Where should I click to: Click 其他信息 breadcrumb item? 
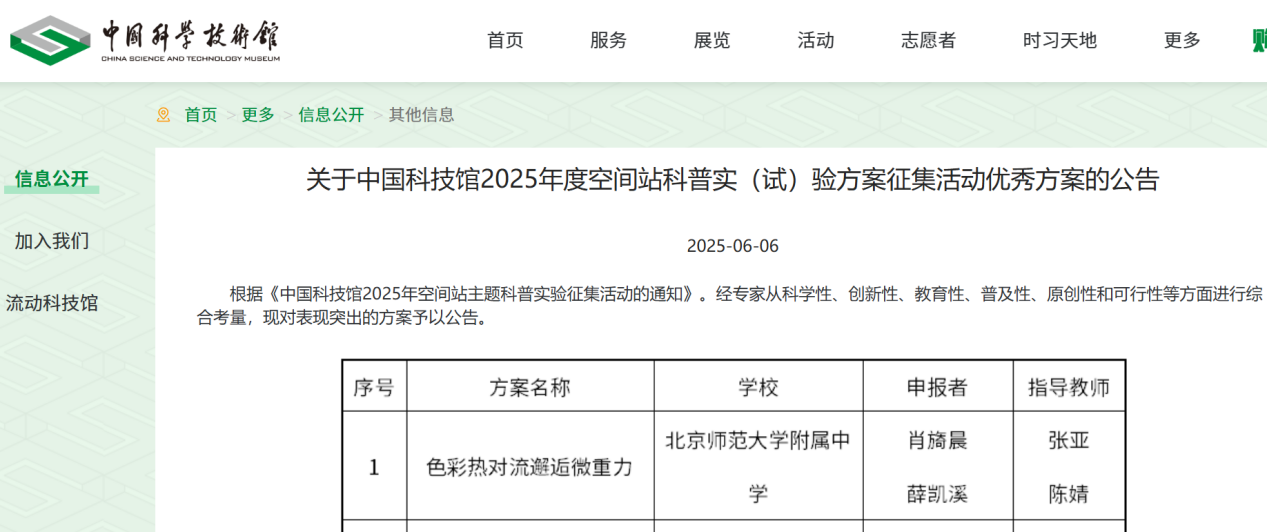pyautogui.click(x=421, y=115)
